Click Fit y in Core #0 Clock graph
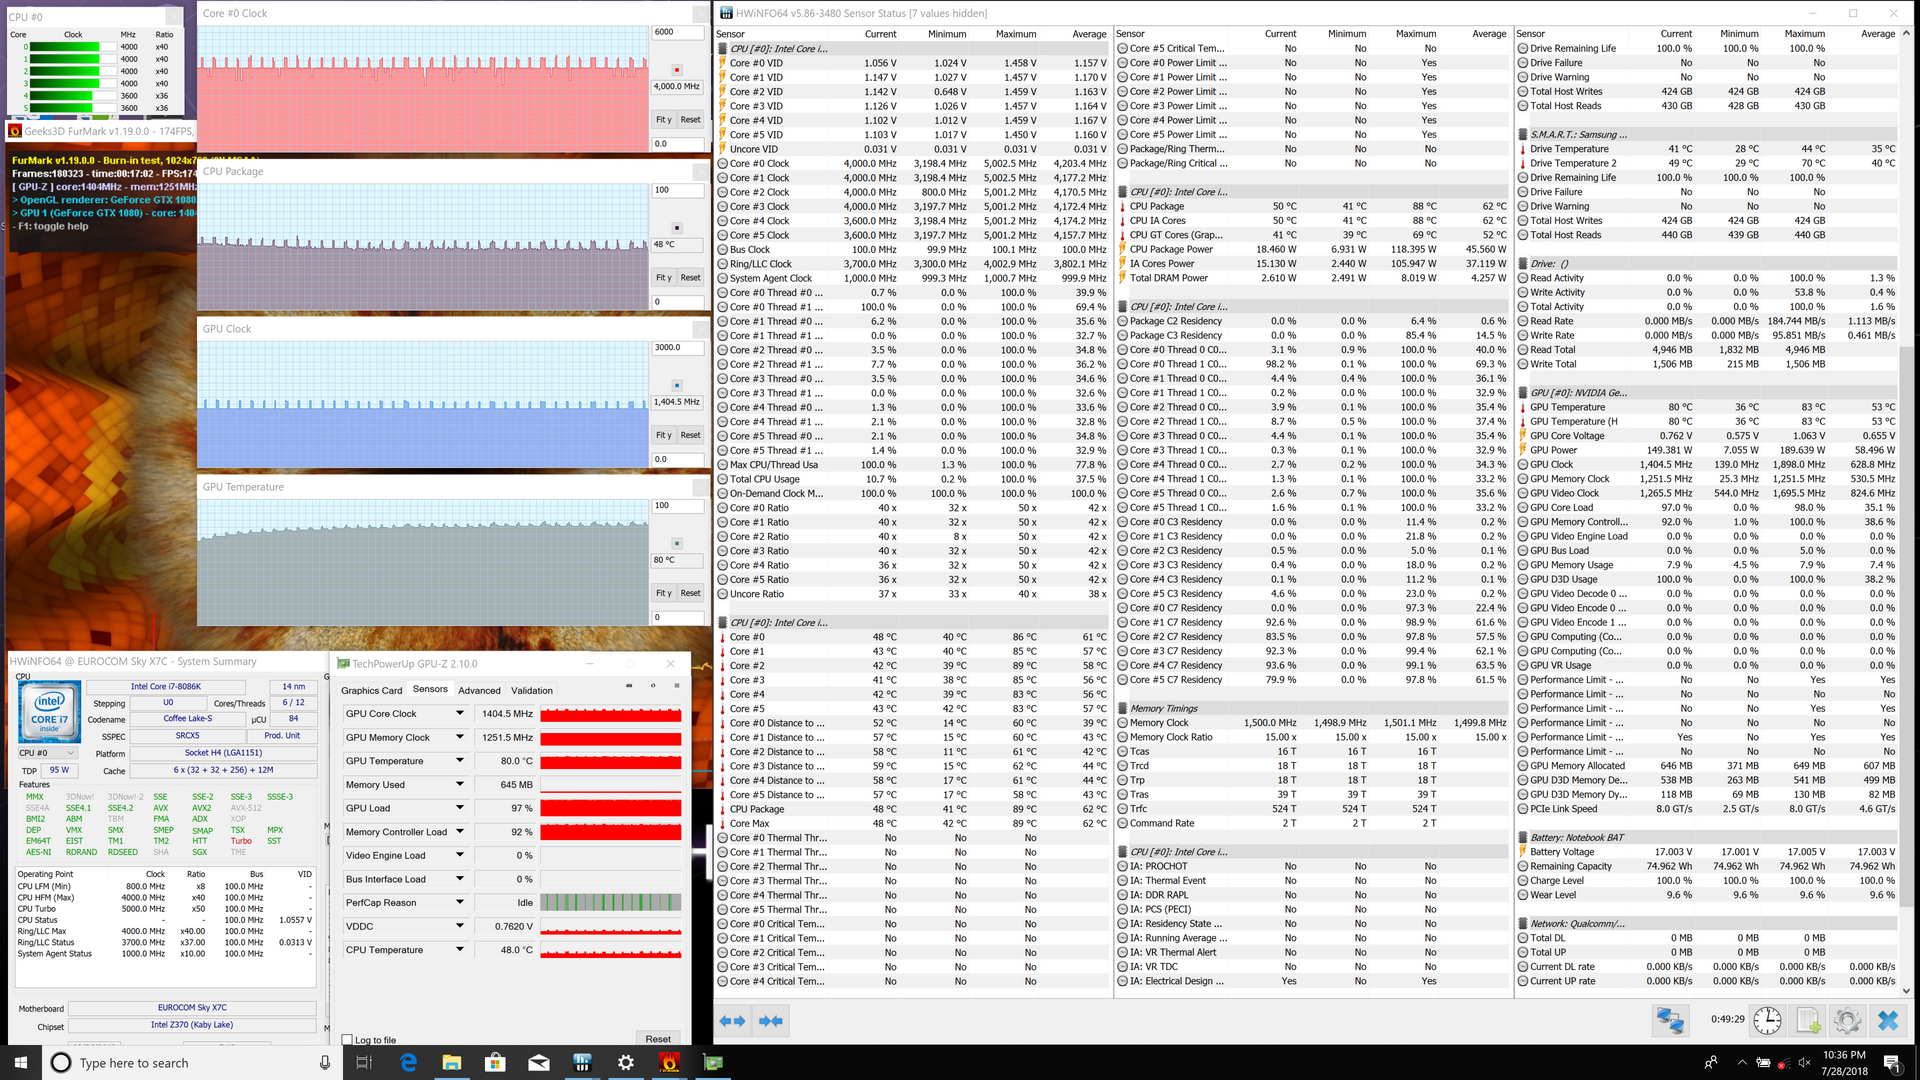This screenshot has height=1080, width=1920. pyautogui.click(x=664, y=120)
